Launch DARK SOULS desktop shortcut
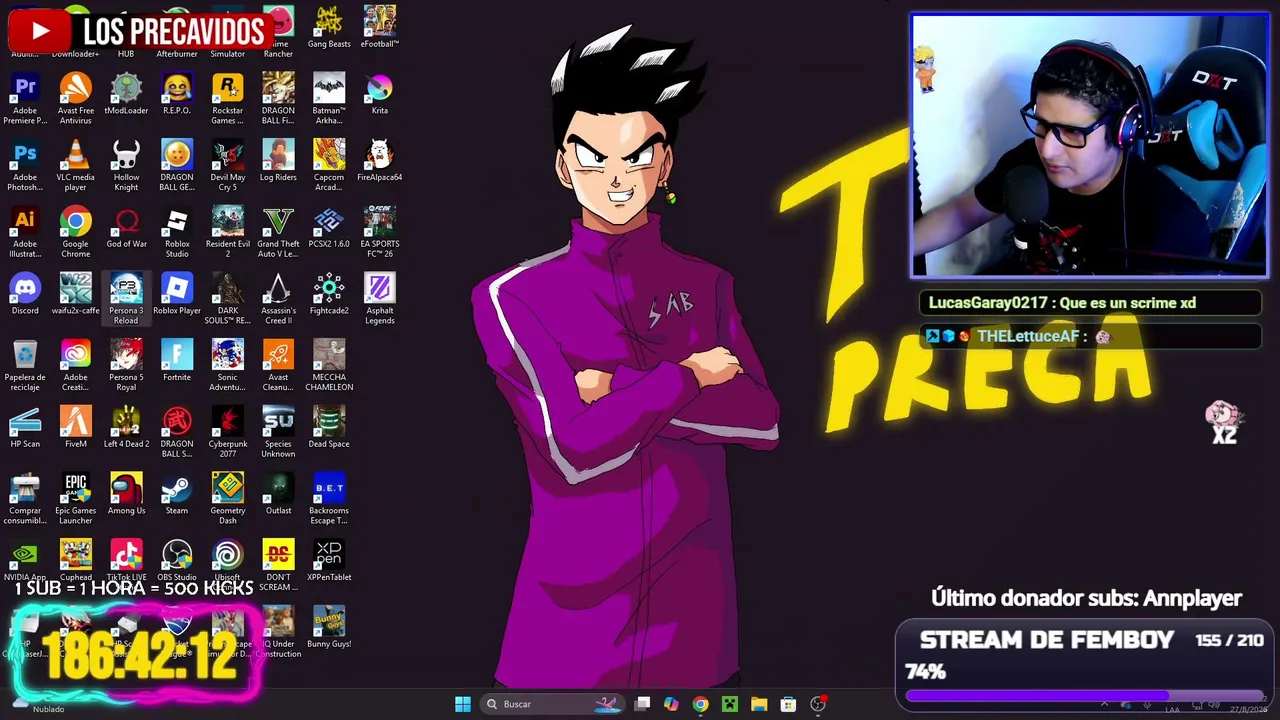This screenshot has width=1280, height=720. pyautogui.click(x=228, y=299)
